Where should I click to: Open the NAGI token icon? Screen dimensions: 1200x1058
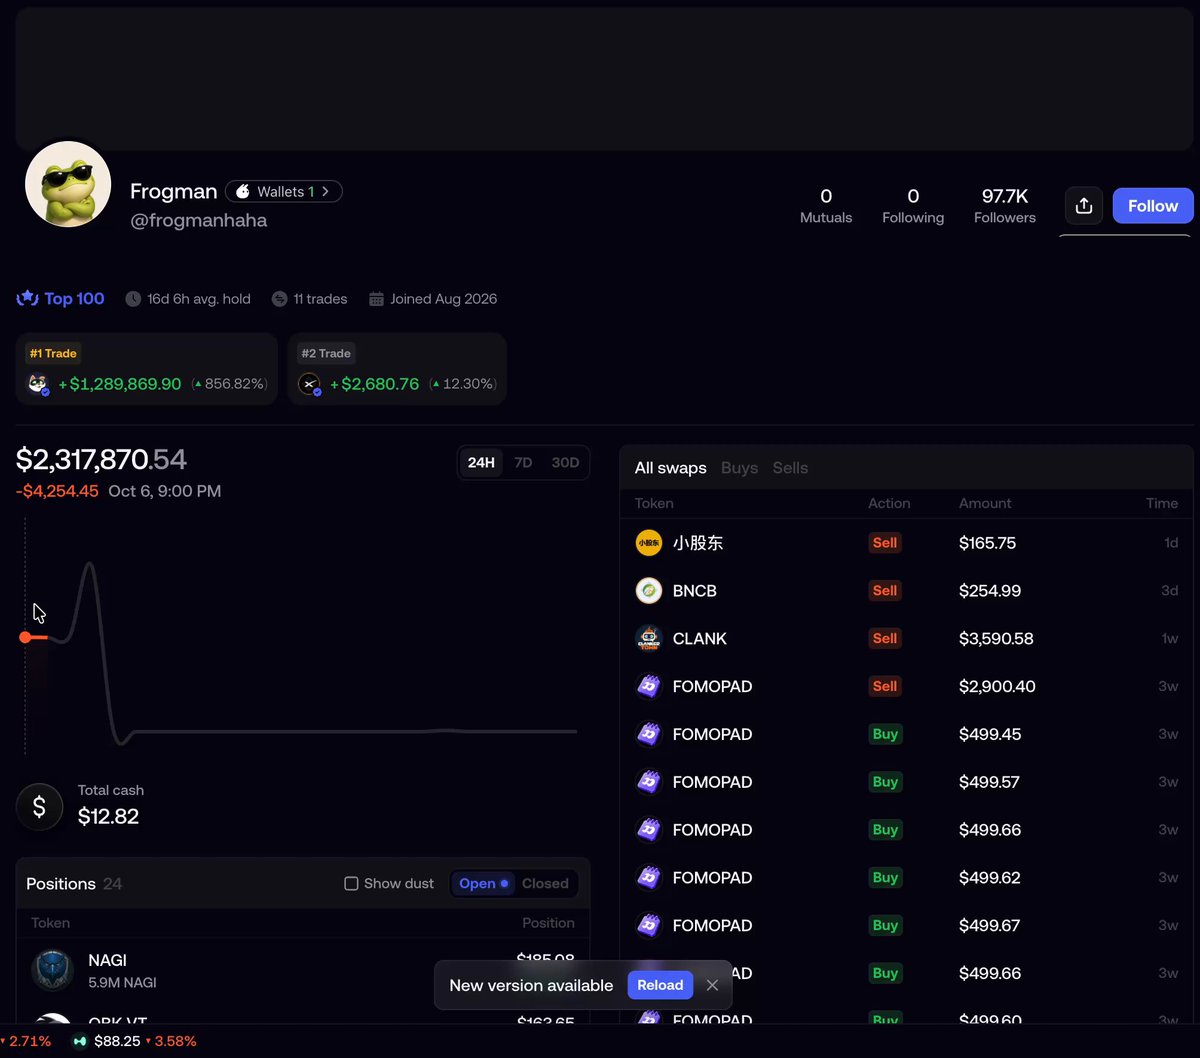coord(52,970)
